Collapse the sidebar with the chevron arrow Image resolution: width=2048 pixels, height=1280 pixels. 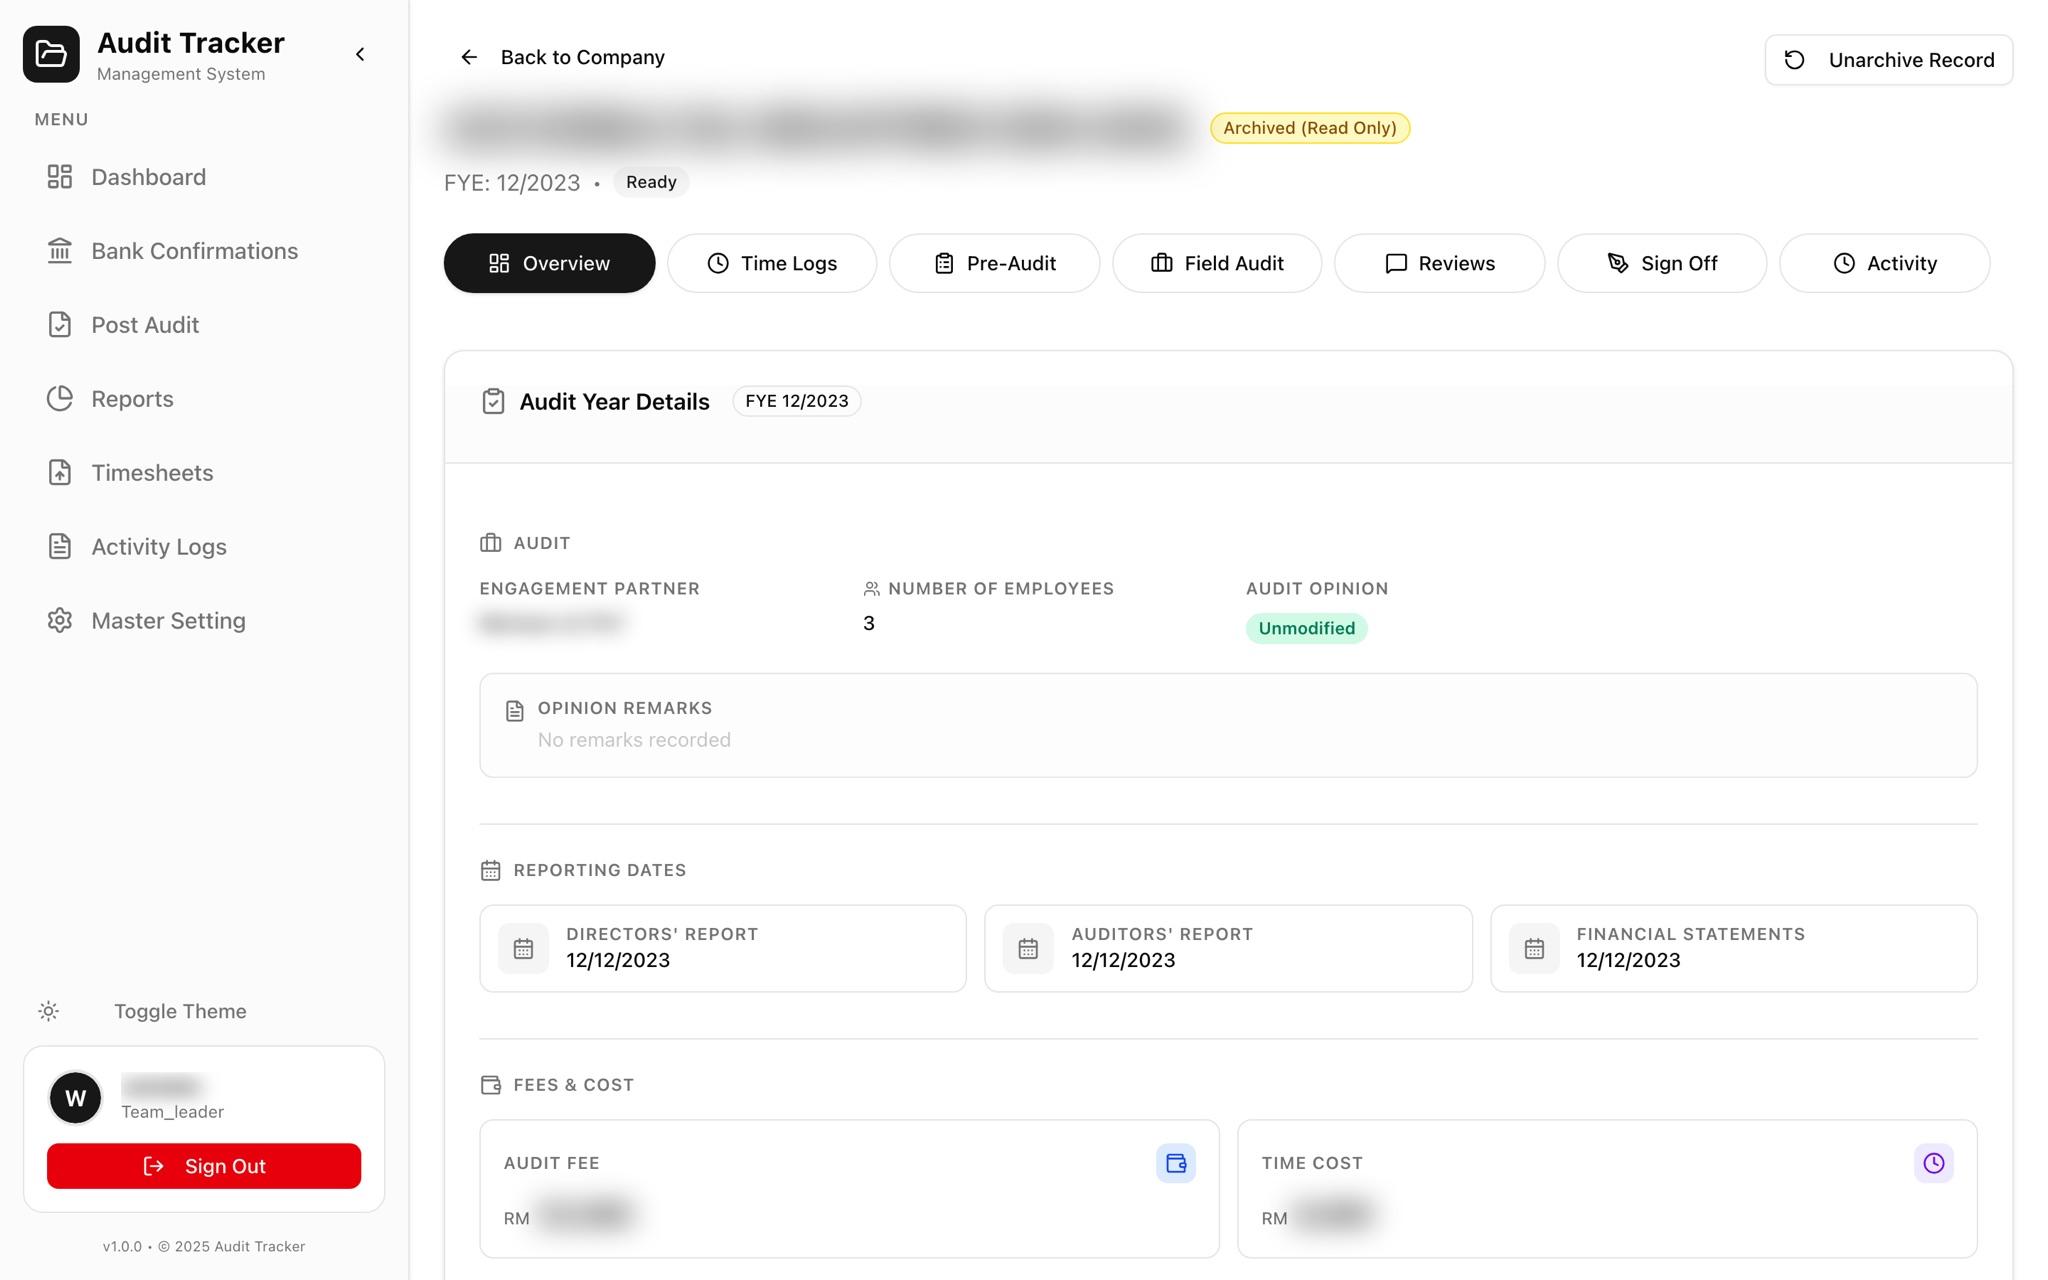(360, 54)
